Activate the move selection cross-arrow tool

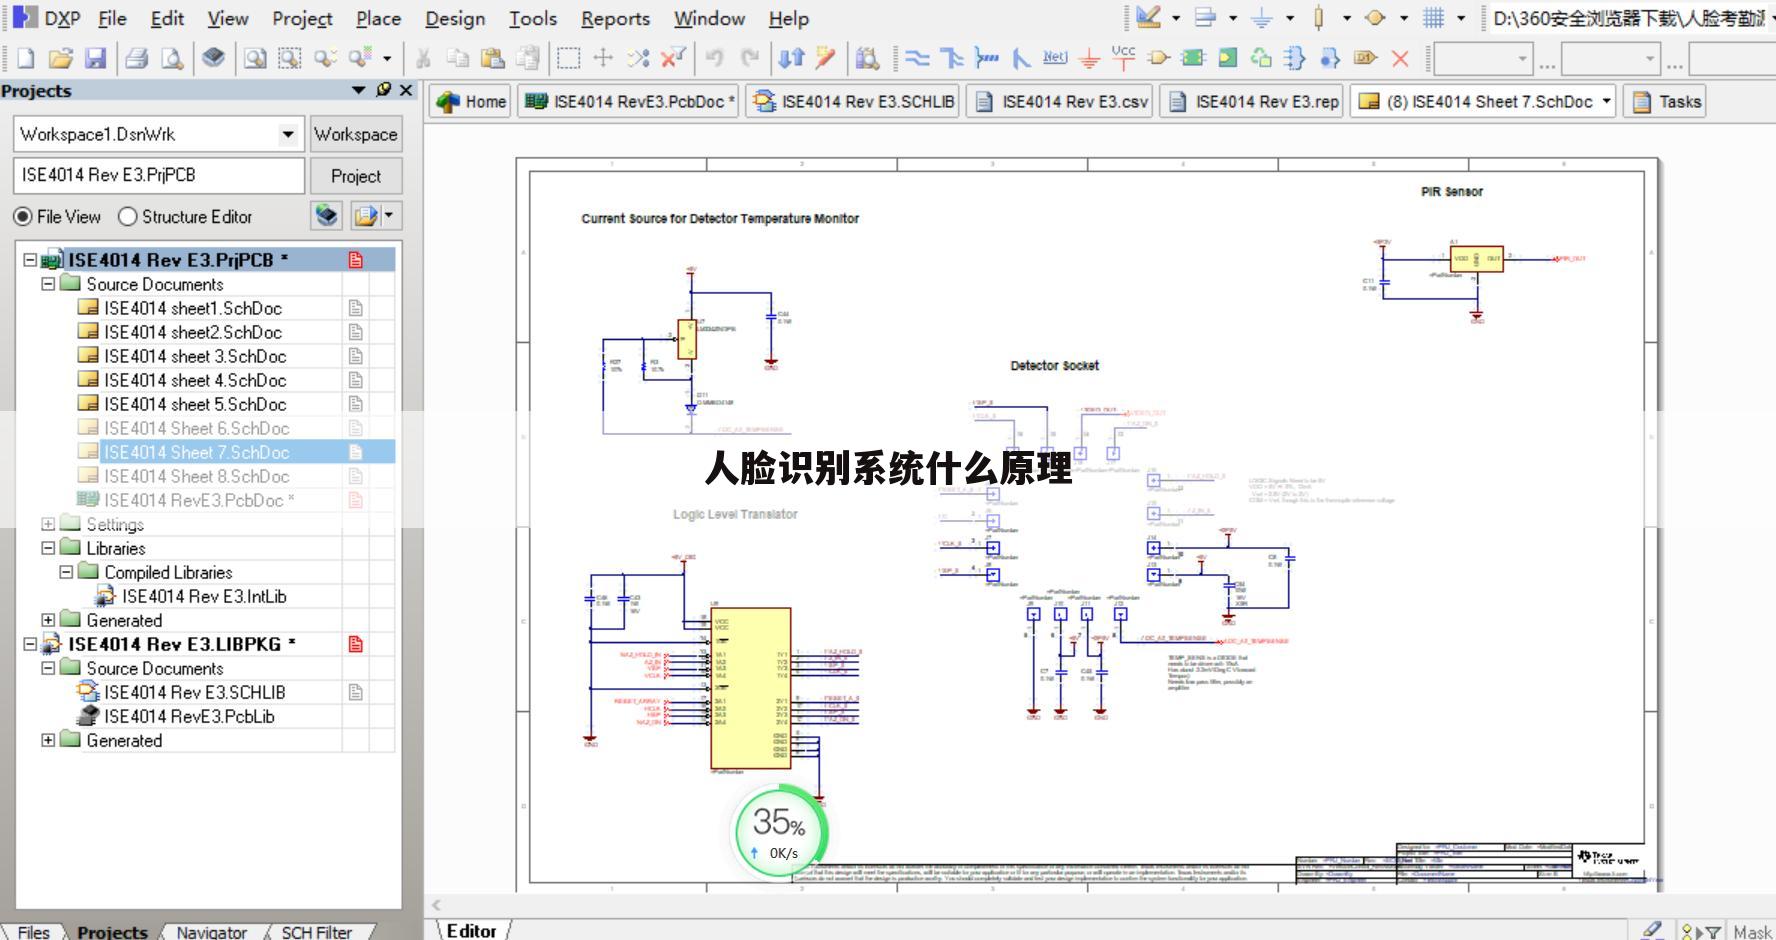603,59
